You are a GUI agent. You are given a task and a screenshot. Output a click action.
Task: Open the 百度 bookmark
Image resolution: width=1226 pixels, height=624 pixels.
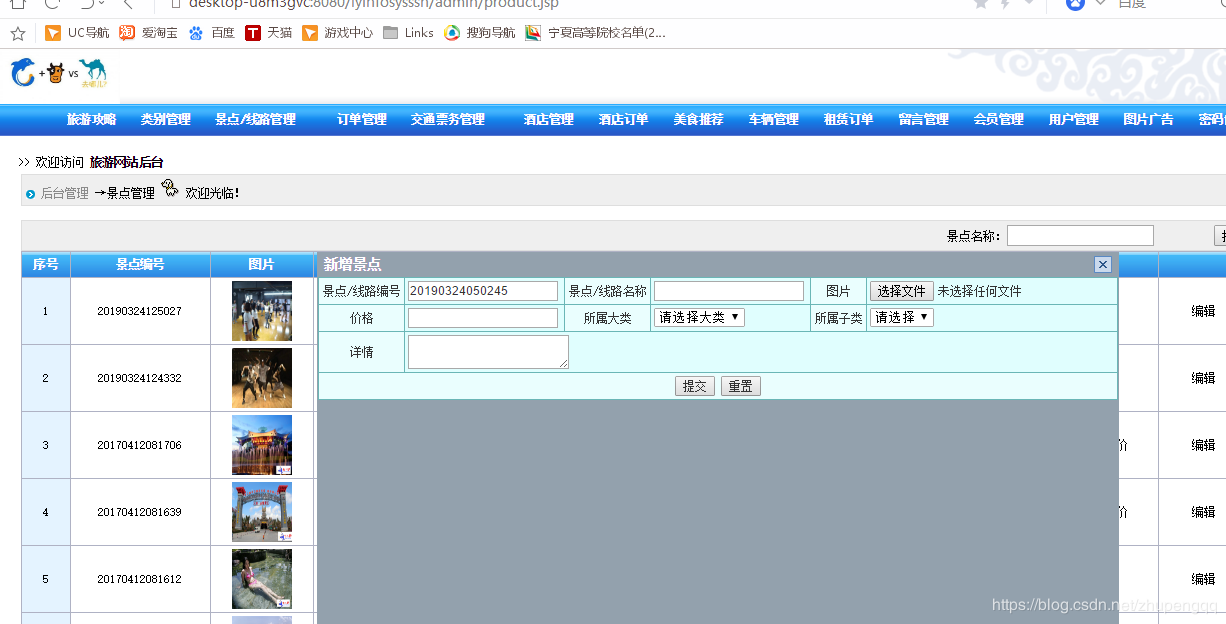(x=211, y=33)
